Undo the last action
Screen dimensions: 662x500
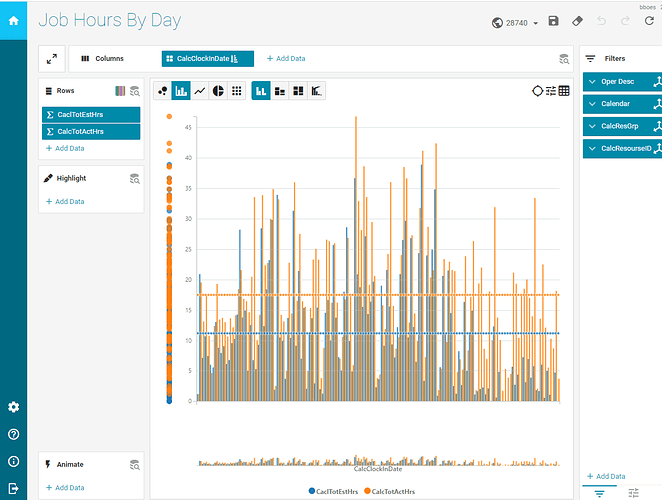tap(602, 21)
